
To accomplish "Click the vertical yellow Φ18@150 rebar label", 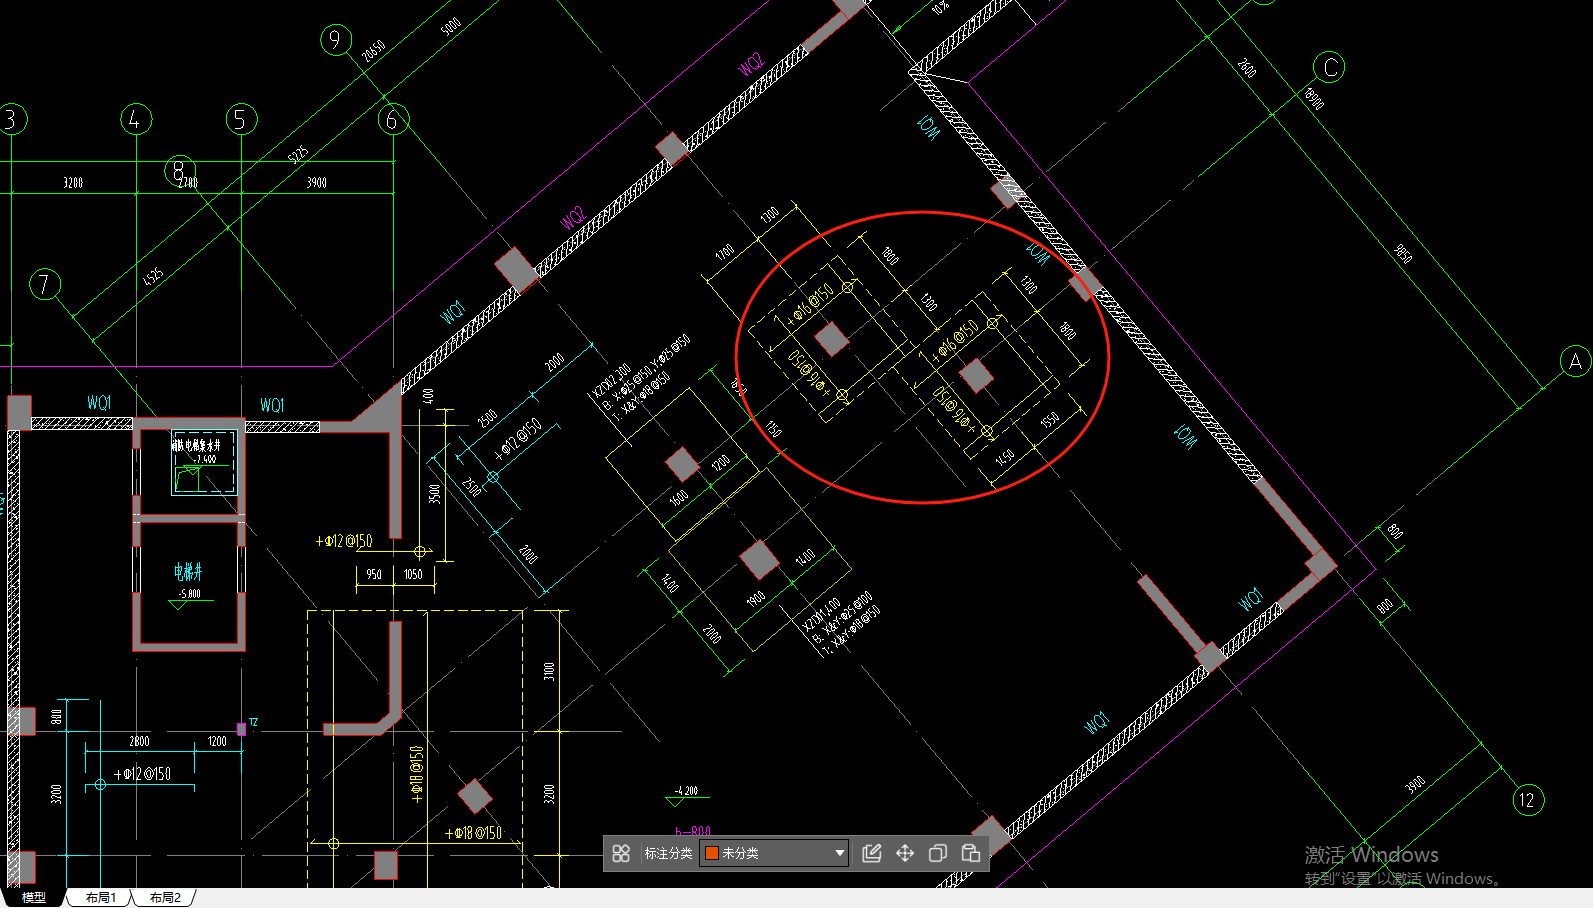I will tap(417, 774).
